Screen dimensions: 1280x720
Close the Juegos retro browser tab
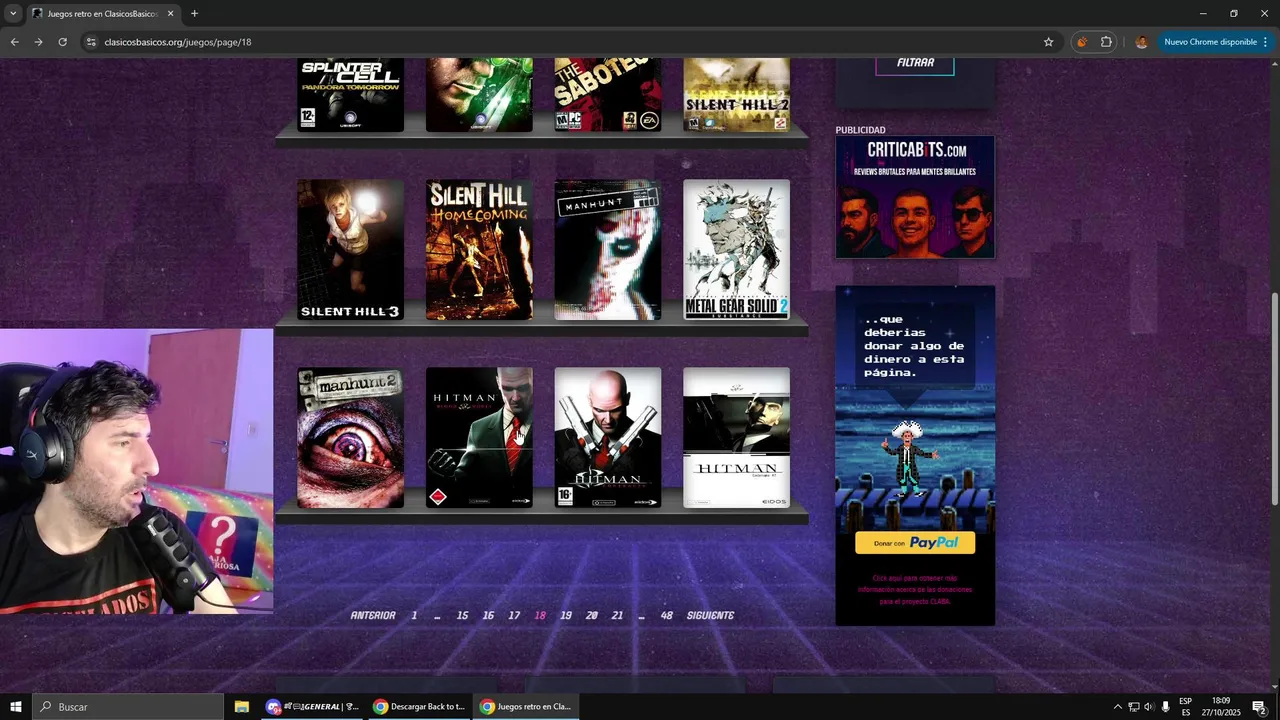pos(170,13)
